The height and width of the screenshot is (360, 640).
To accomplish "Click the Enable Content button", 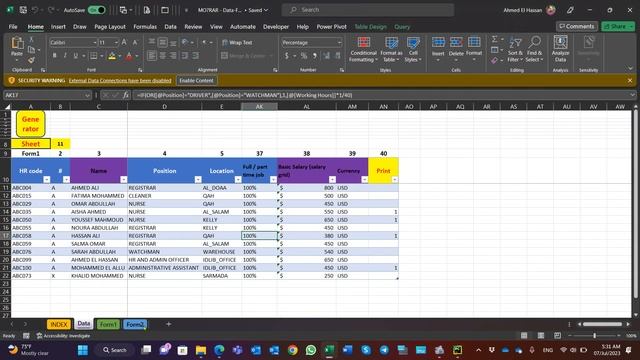I will click(196, 80).
